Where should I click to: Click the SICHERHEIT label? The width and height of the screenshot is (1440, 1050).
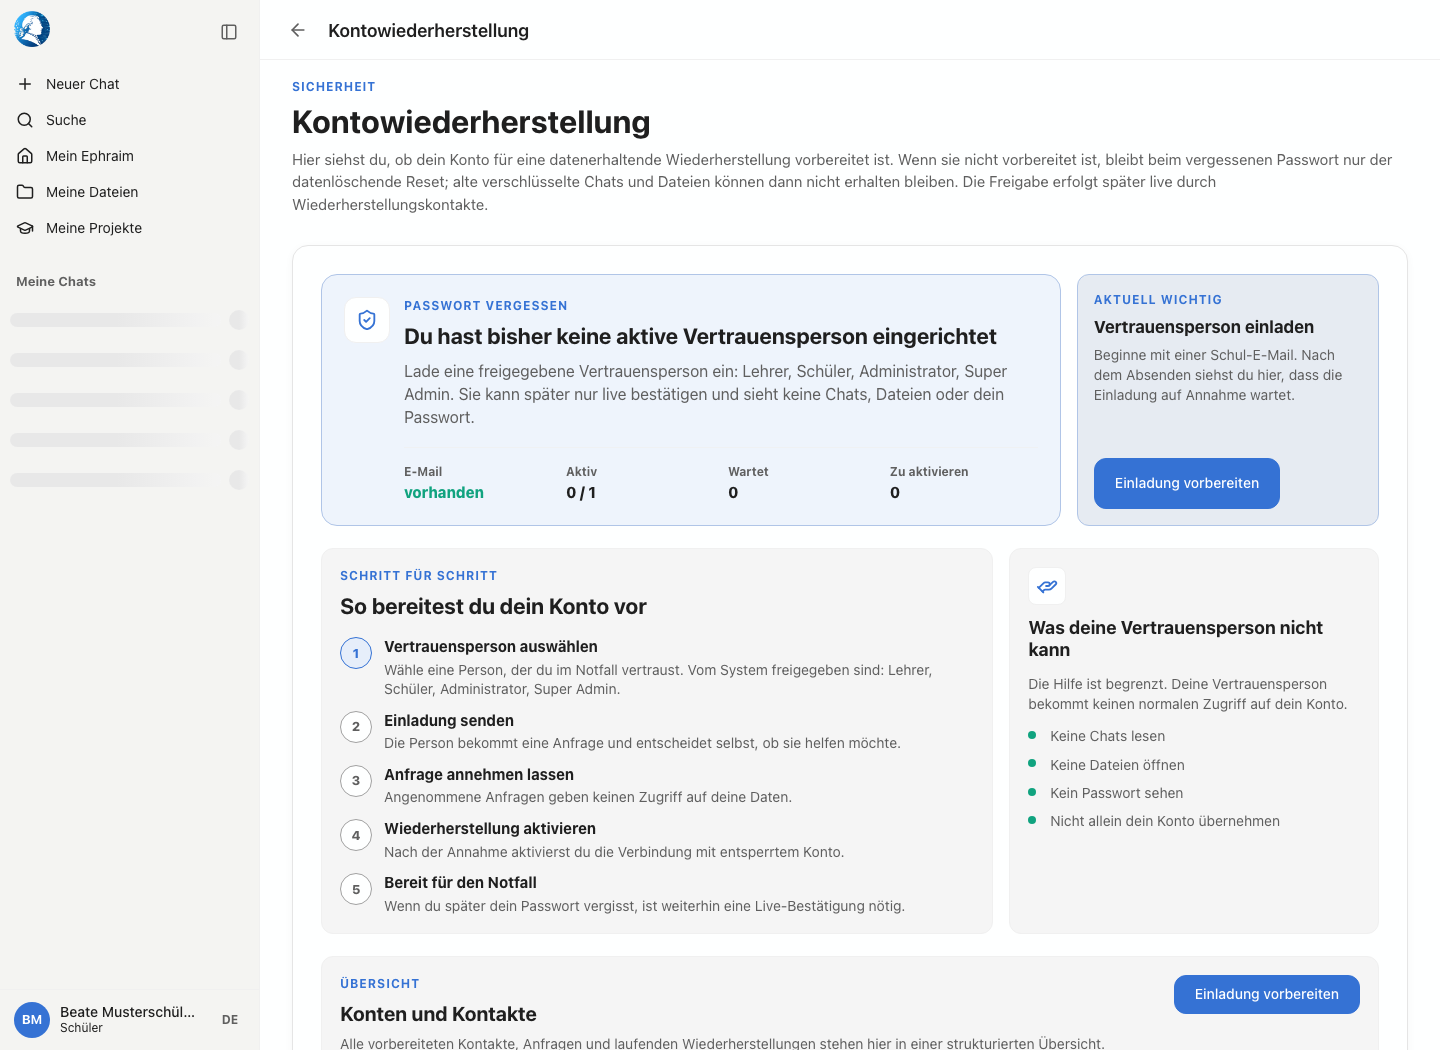334,87
